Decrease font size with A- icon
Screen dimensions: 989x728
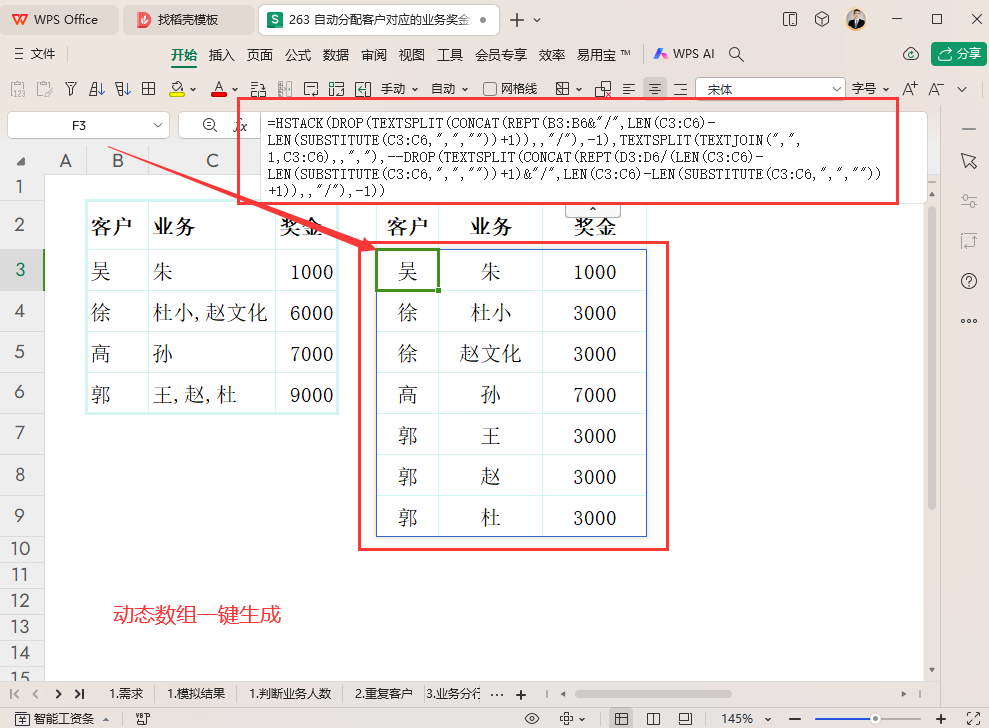[x=935, y=89]
